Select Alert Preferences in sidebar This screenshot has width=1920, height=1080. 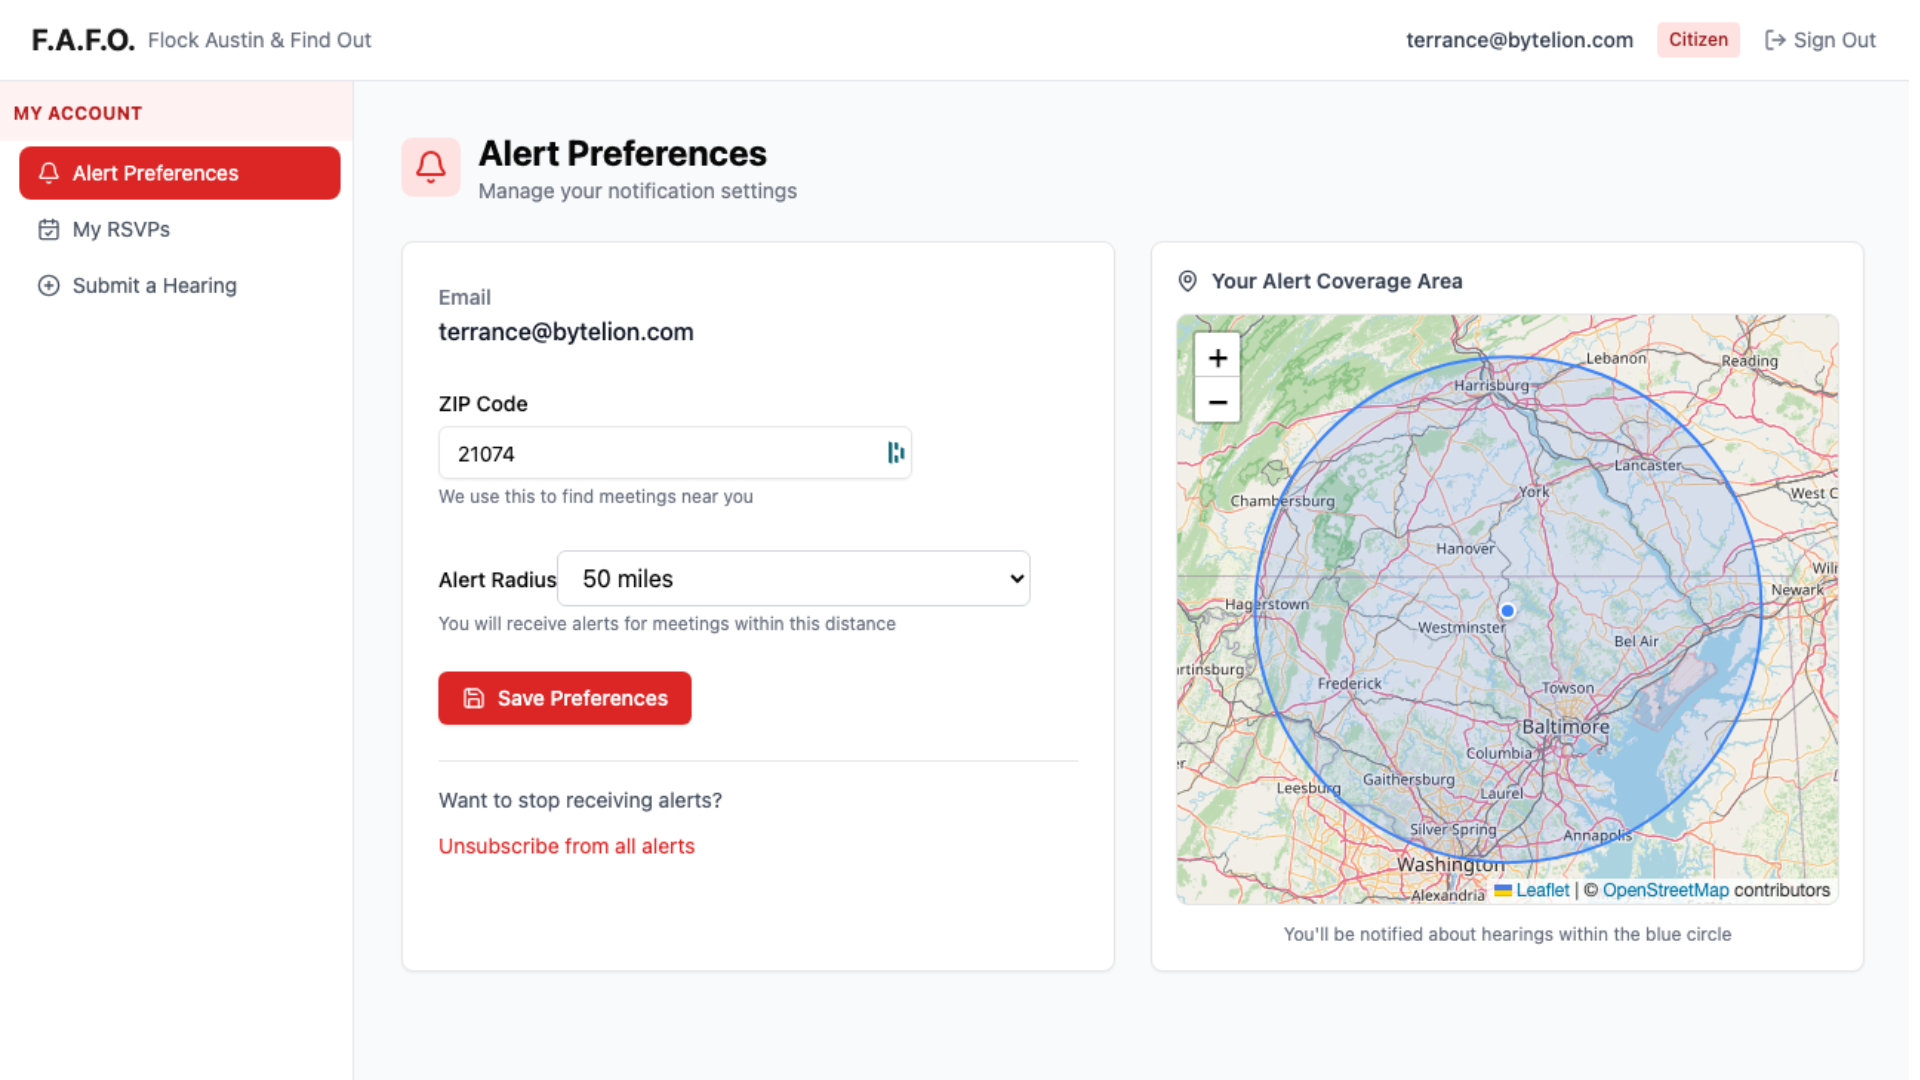point(179,173)
